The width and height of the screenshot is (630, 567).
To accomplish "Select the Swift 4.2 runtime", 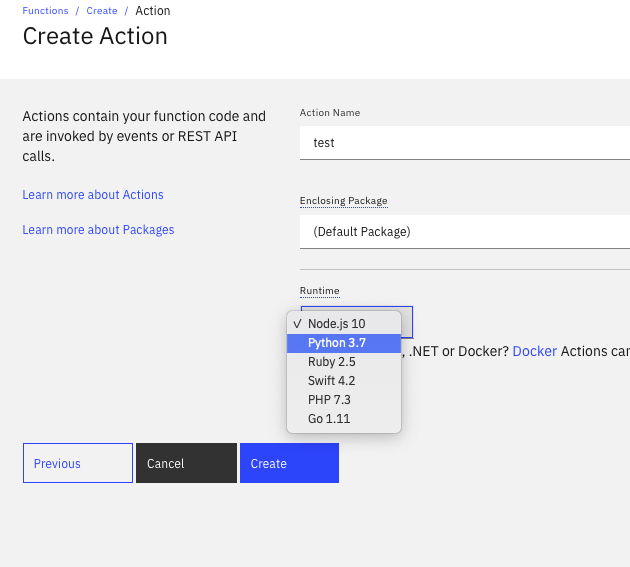I will point(332,381).
